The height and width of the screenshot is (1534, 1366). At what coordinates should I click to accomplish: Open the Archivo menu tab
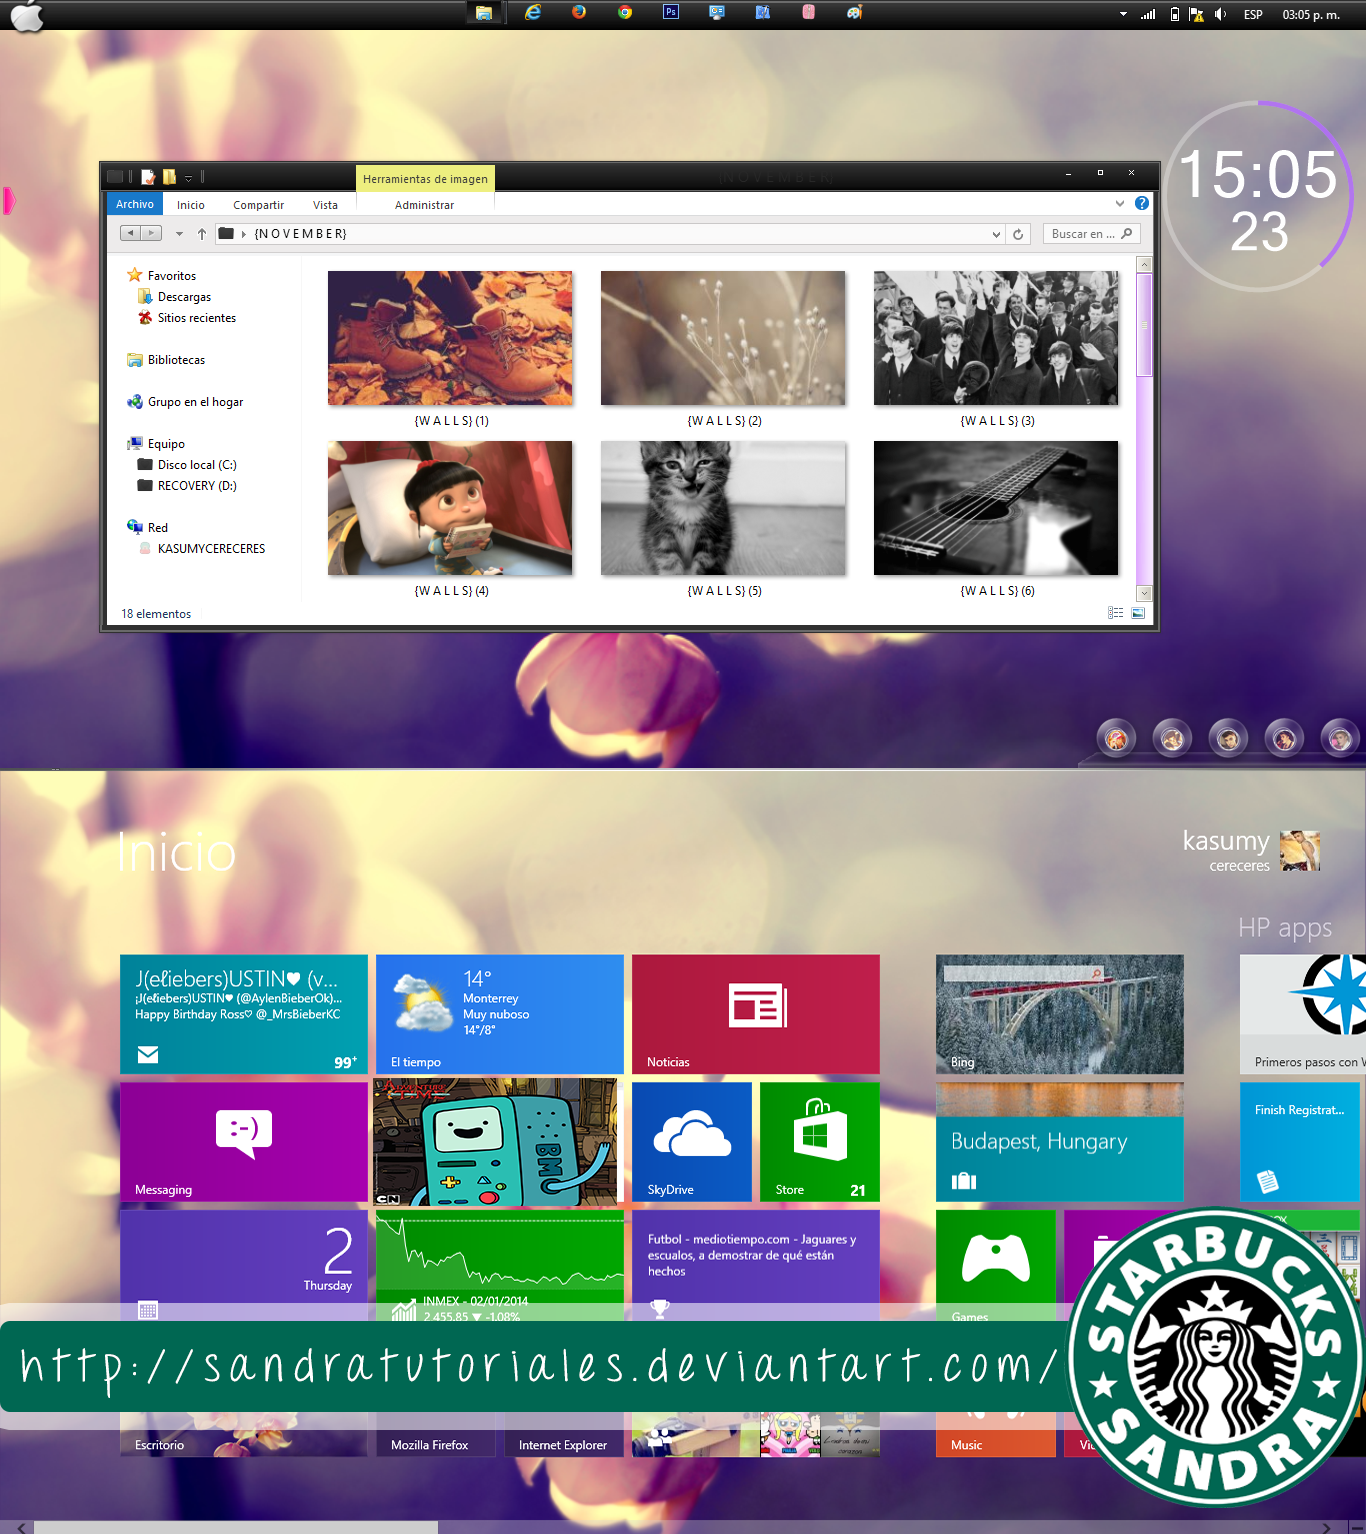(x=135, y=204)
